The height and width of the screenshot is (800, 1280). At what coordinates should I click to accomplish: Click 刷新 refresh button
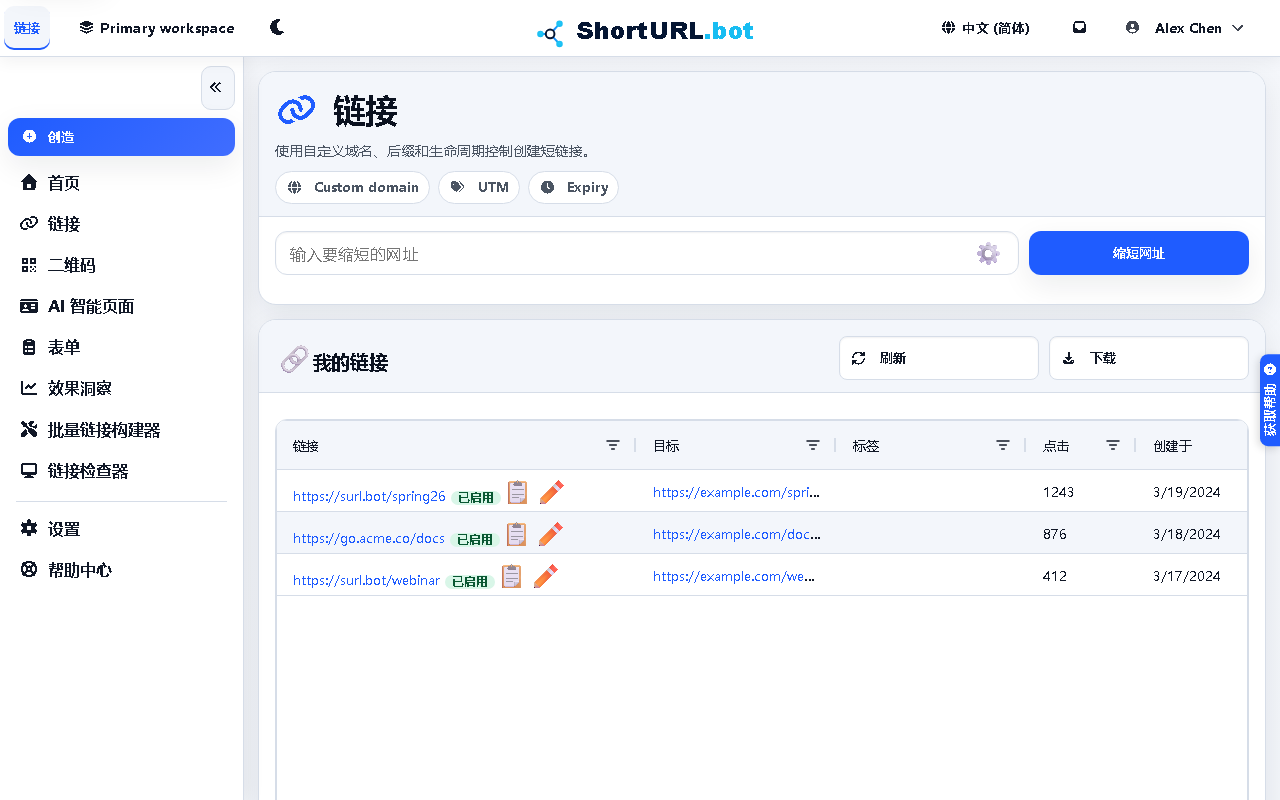[939, 358]
